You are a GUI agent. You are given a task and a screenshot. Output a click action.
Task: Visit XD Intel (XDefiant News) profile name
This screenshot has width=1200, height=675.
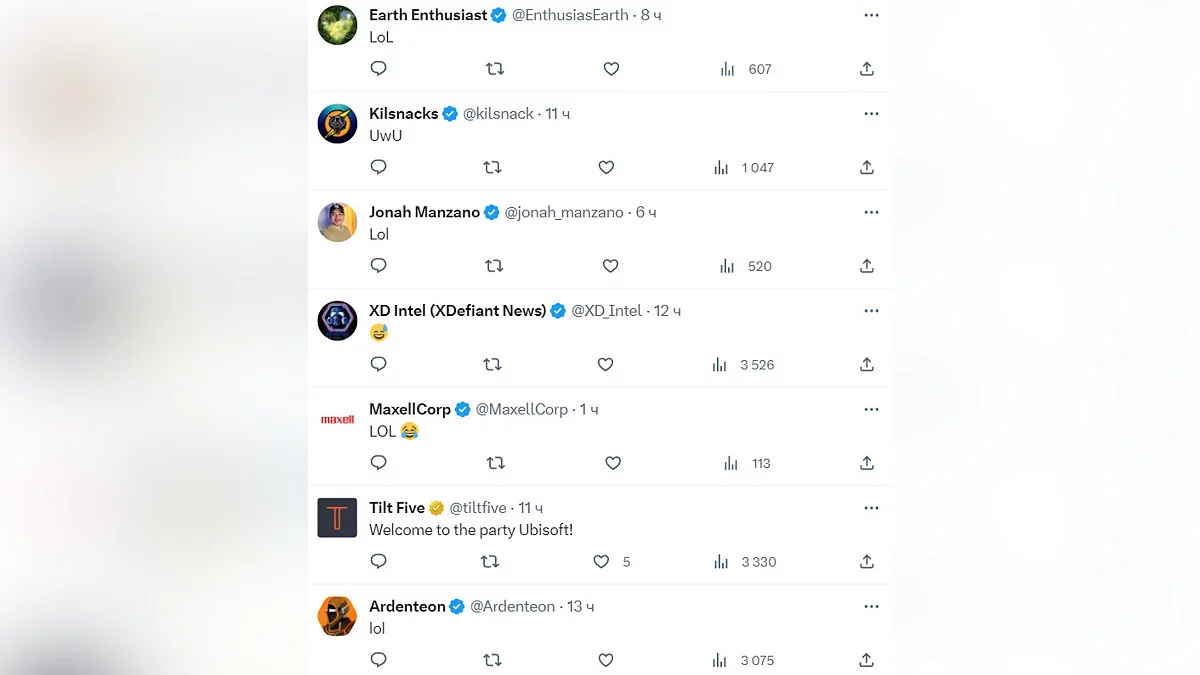457,311
